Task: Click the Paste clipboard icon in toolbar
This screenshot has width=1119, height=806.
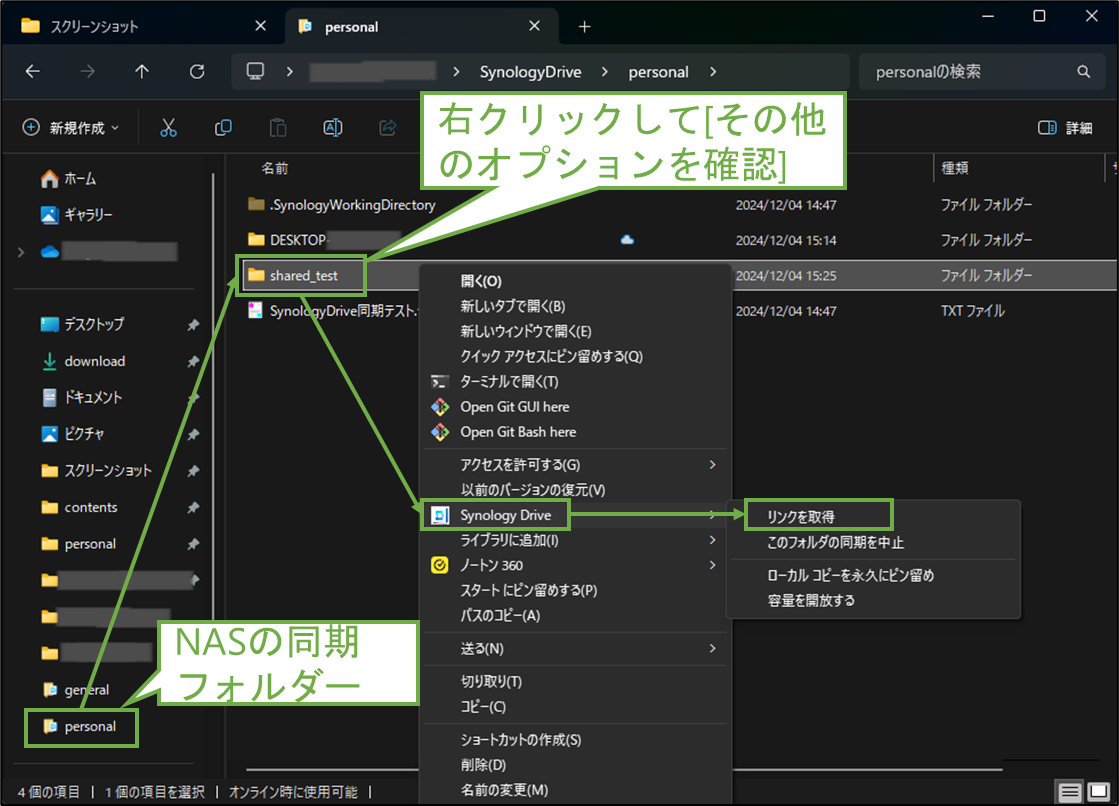Action: [x=278, y=128]
